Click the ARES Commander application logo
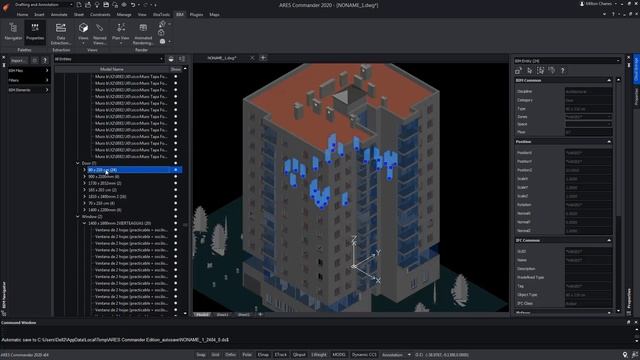The image size is (640, 360). (6, 7)
